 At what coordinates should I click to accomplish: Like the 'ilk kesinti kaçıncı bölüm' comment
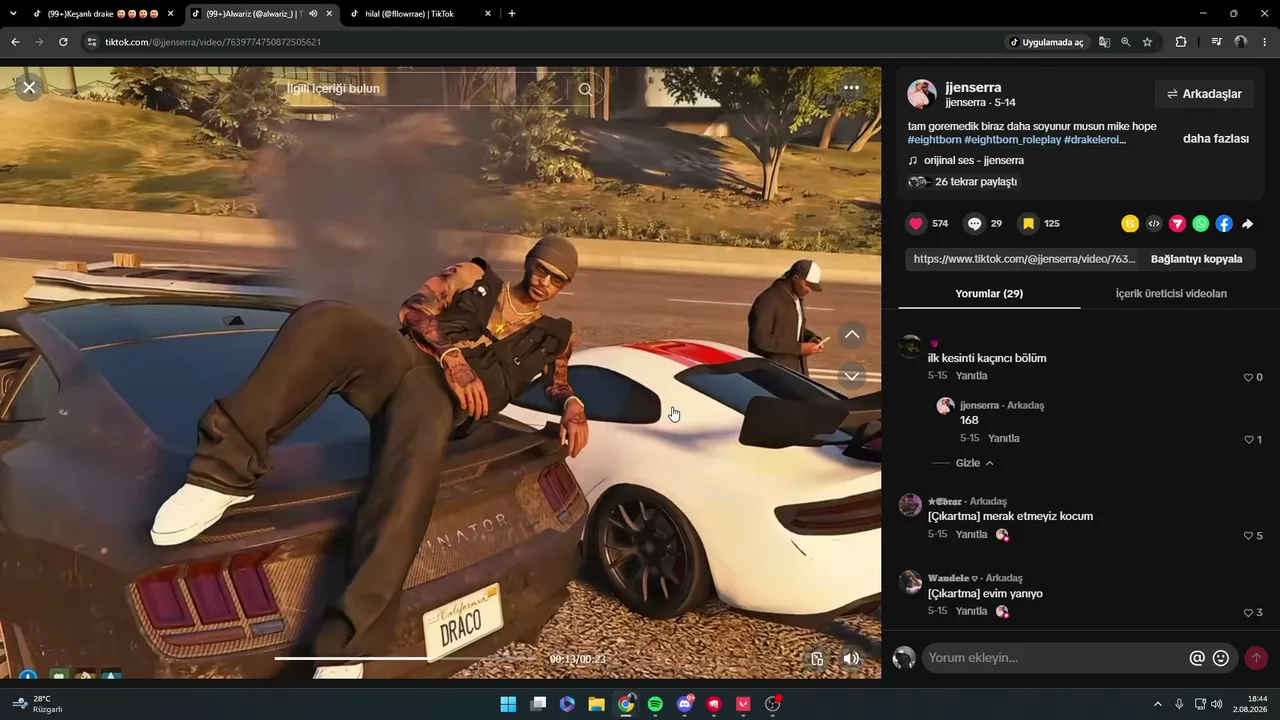tap(1248, 378)
